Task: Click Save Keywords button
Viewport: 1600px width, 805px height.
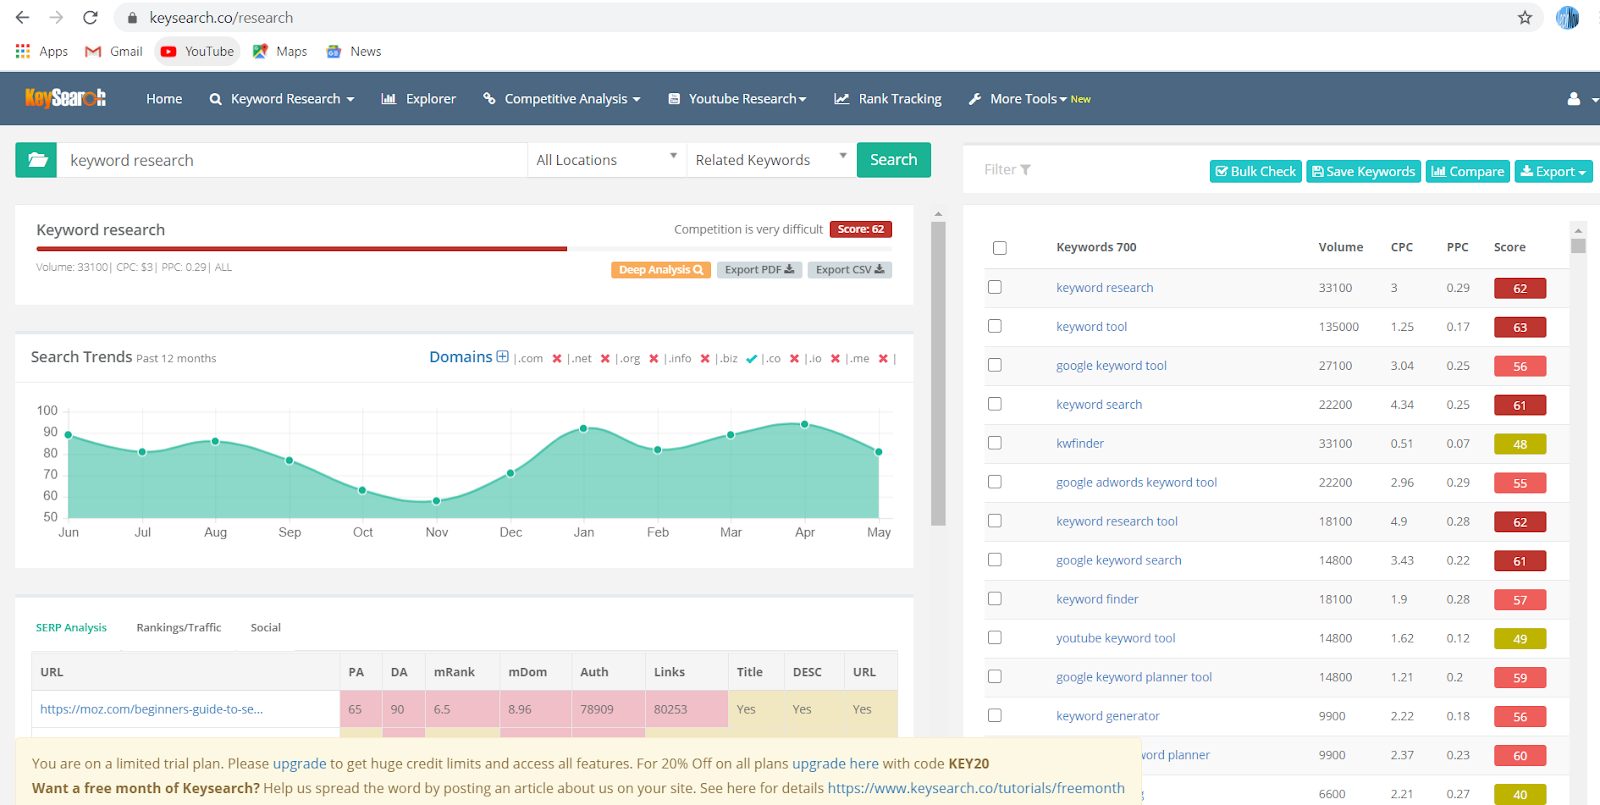Action: tap(1363, 172)
